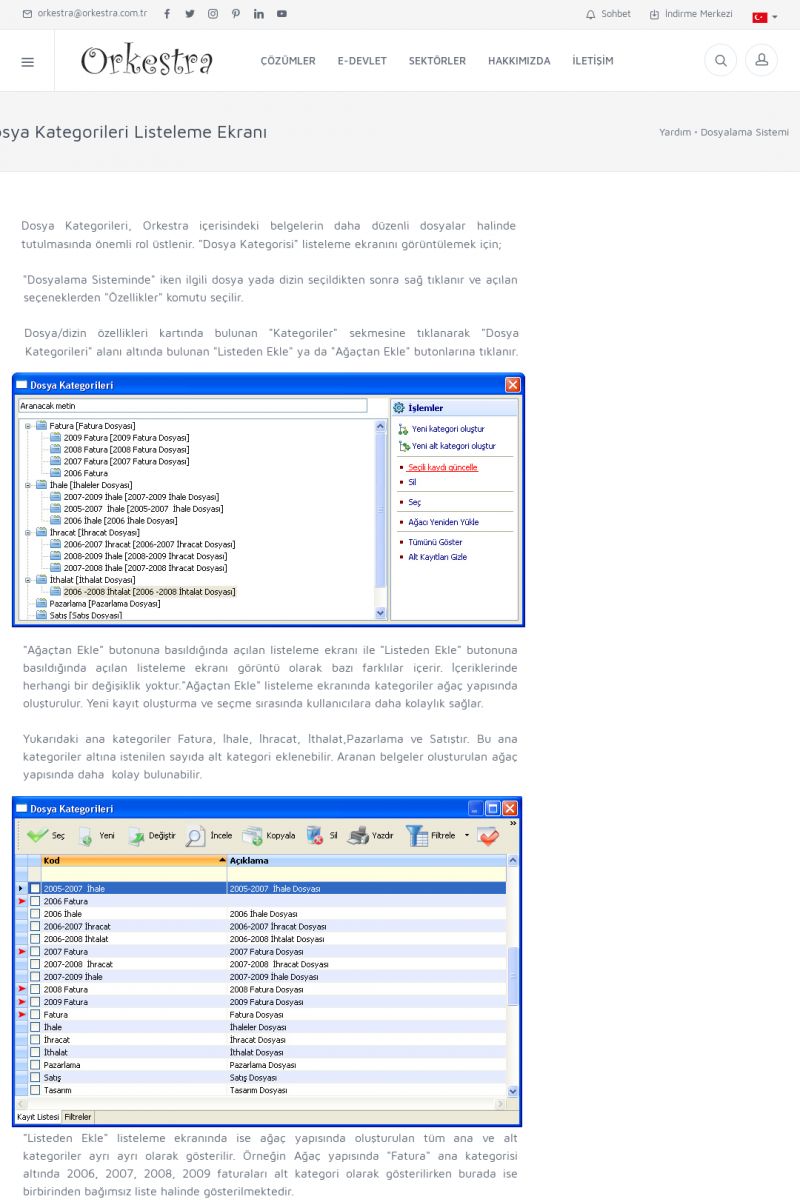The width and height of the screenshot is (800, 1200).
Task: Open the SEKTÖRLER menu
Action: click(437, 61)
